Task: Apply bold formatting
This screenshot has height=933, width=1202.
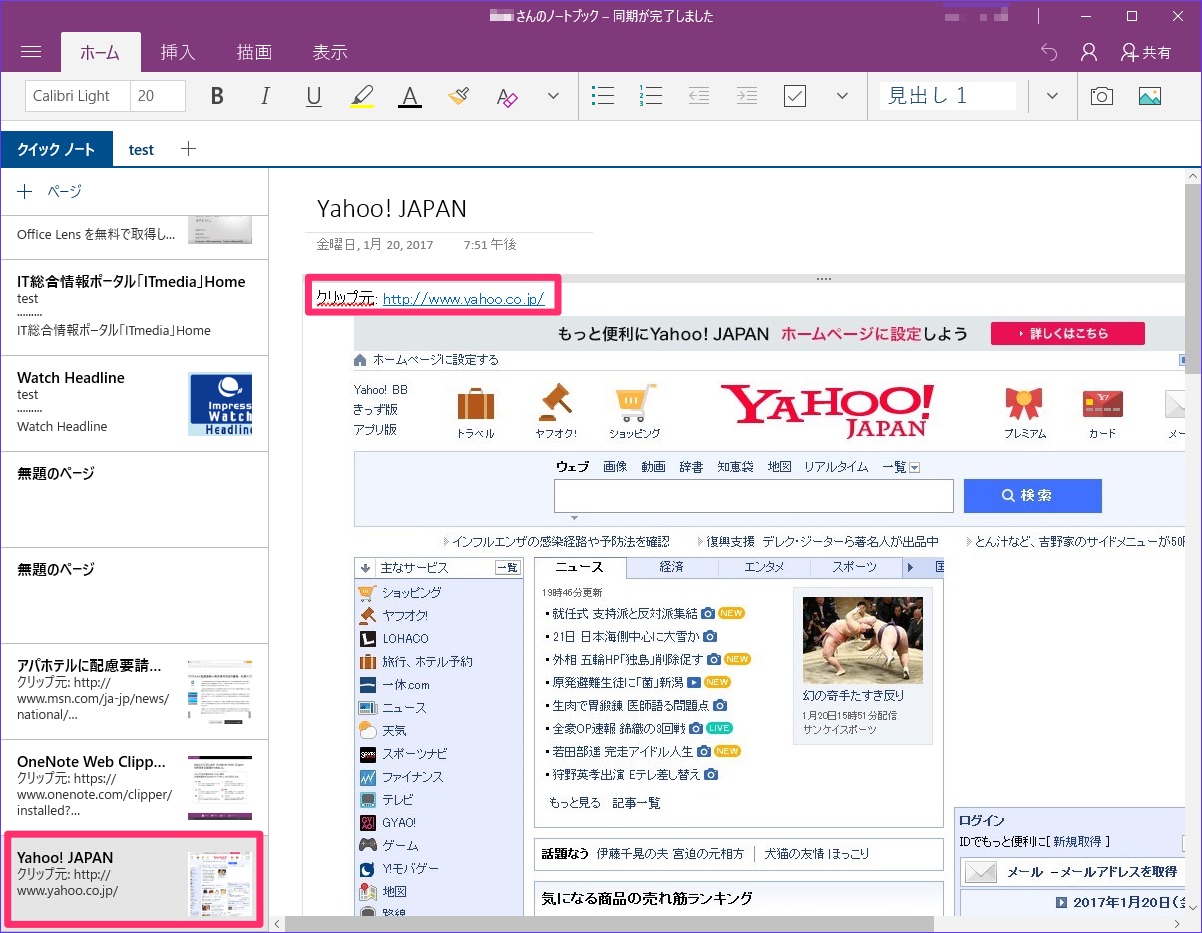Action: pyautogui.click(x=217, y=96)
